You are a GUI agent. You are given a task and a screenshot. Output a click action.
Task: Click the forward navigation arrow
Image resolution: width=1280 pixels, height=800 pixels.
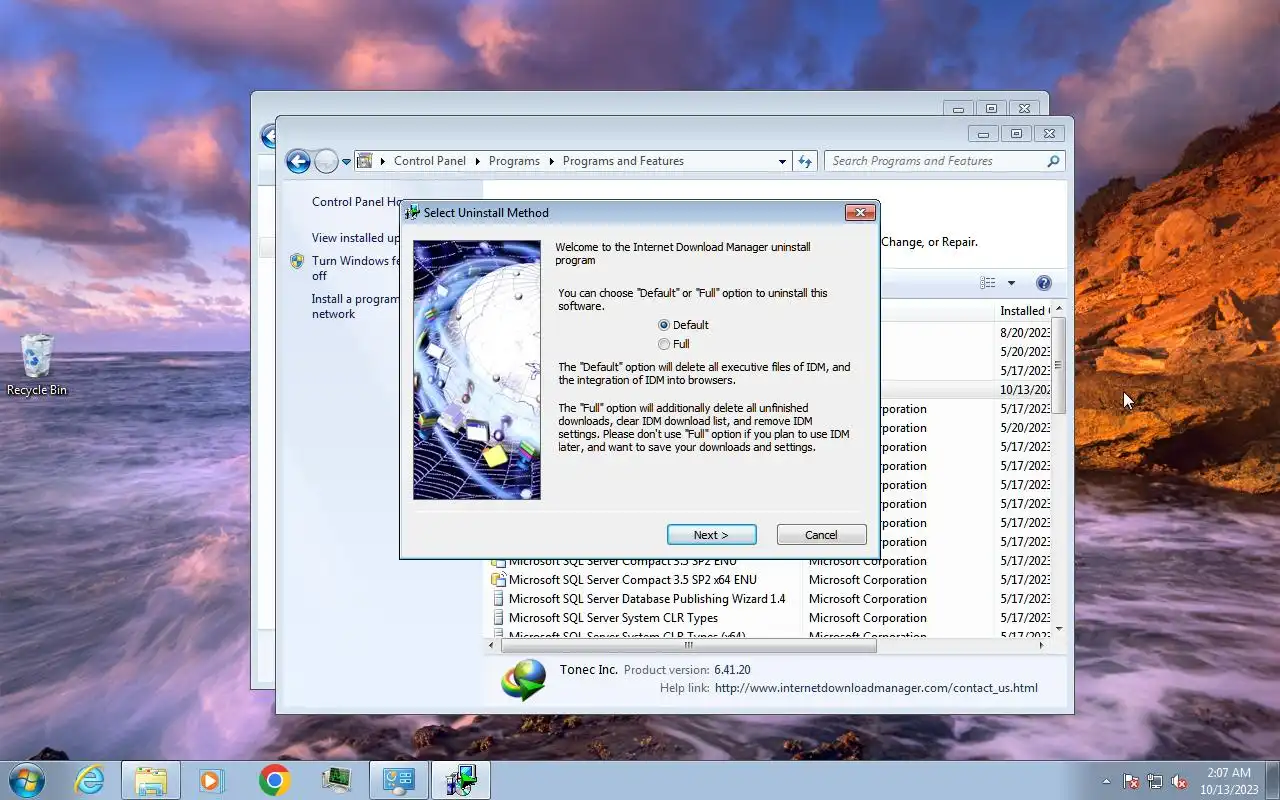tap(326, 161)
